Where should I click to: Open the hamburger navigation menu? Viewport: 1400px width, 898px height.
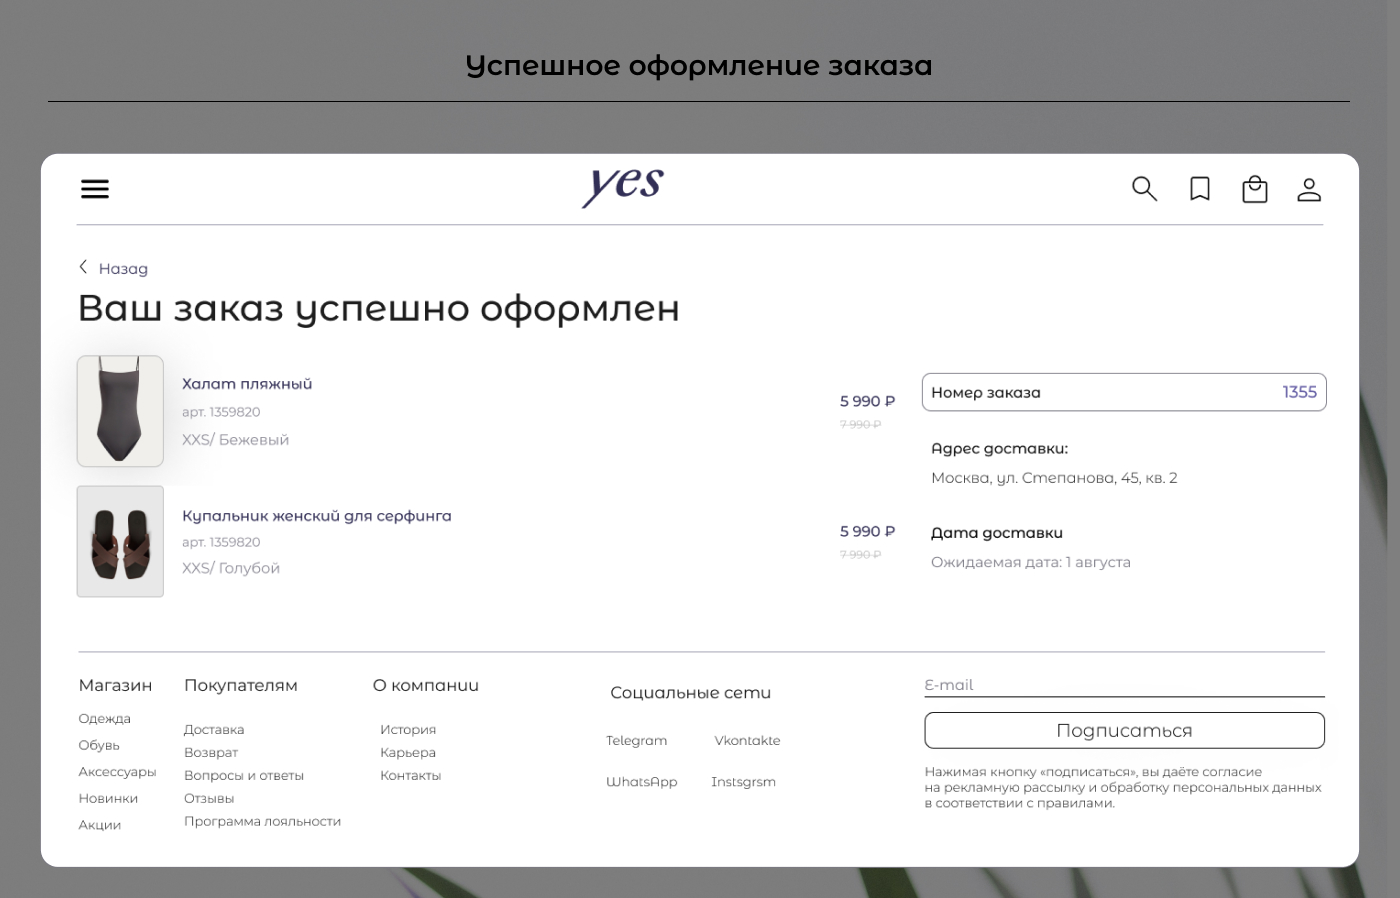tap(95, 189)
